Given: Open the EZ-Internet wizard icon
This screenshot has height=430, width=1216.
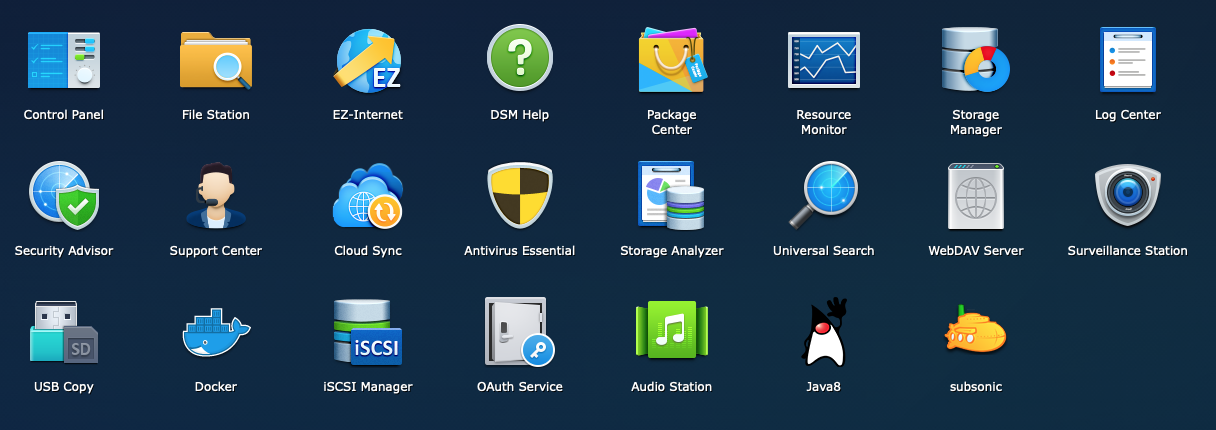Looking at the screenshot, I should pyautogui.click(x=368, y=60).
